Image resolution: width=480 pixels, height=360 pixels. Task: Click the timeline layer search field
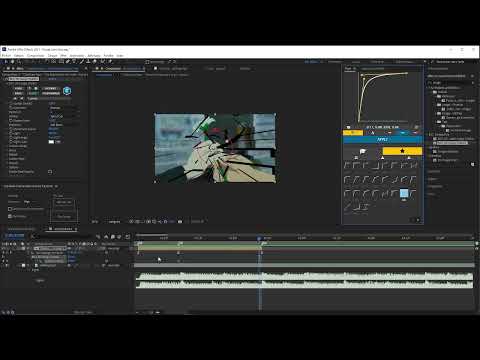63,236
